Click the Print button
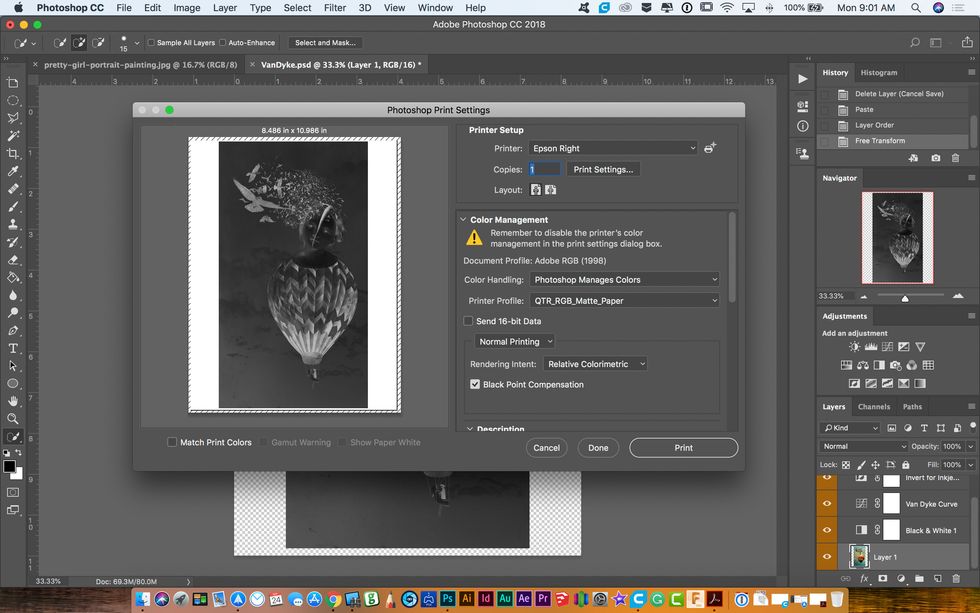 pos(683,447)
